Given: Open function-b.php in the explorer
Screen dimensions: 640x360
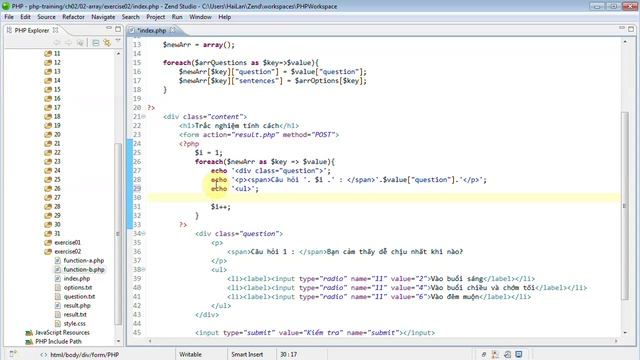Looking at the screenshot, I should [80, 269].
